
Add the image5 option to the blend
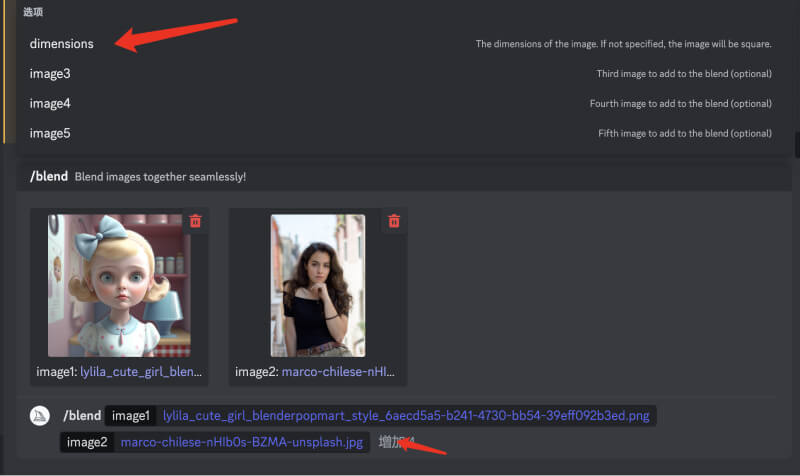[50, 133]
